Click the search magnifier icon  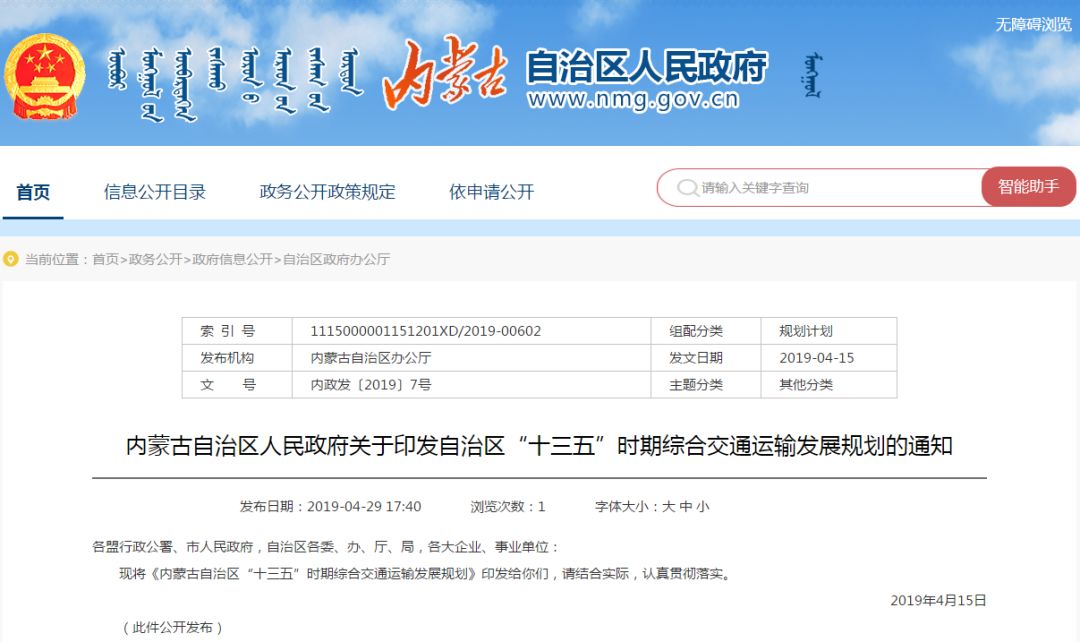(x=687, y=187)
